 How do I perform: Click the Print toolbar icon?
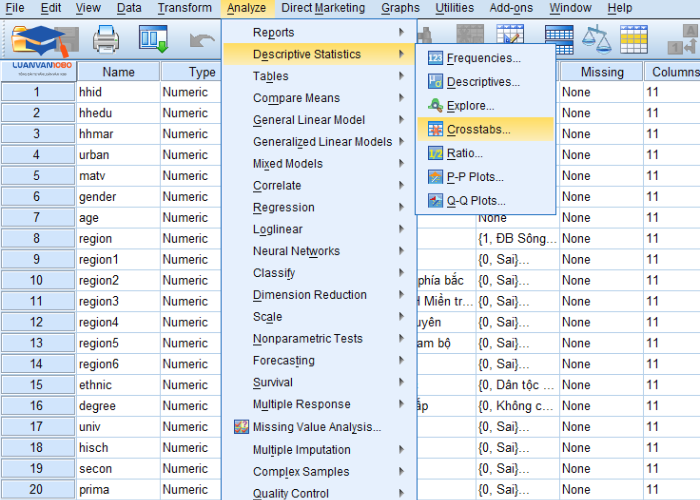coord(106,40)
